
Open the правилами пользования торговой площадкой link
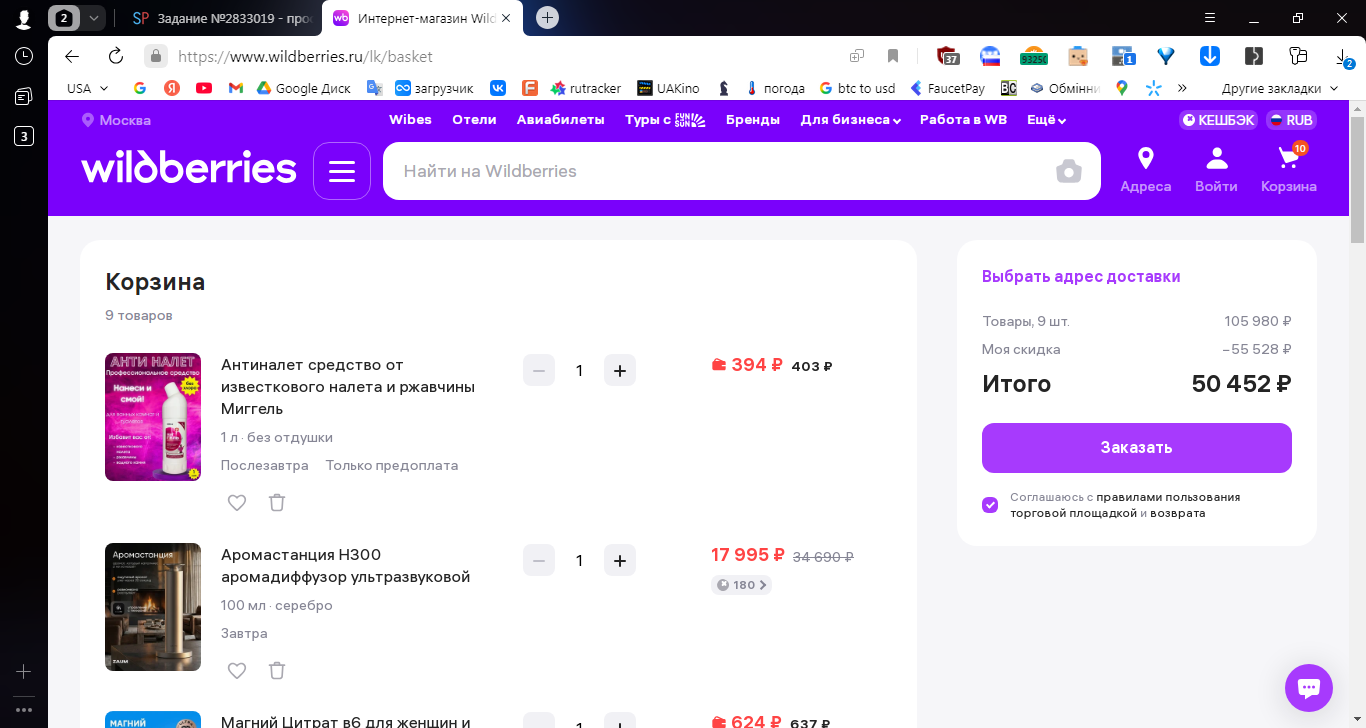click(x=1126, y=505)
